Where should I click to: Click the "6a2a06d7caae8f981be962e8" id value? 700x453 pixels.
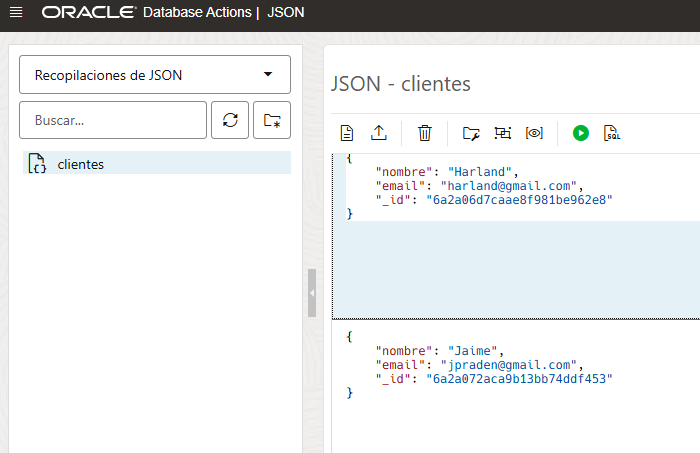[x=519, y=199]
